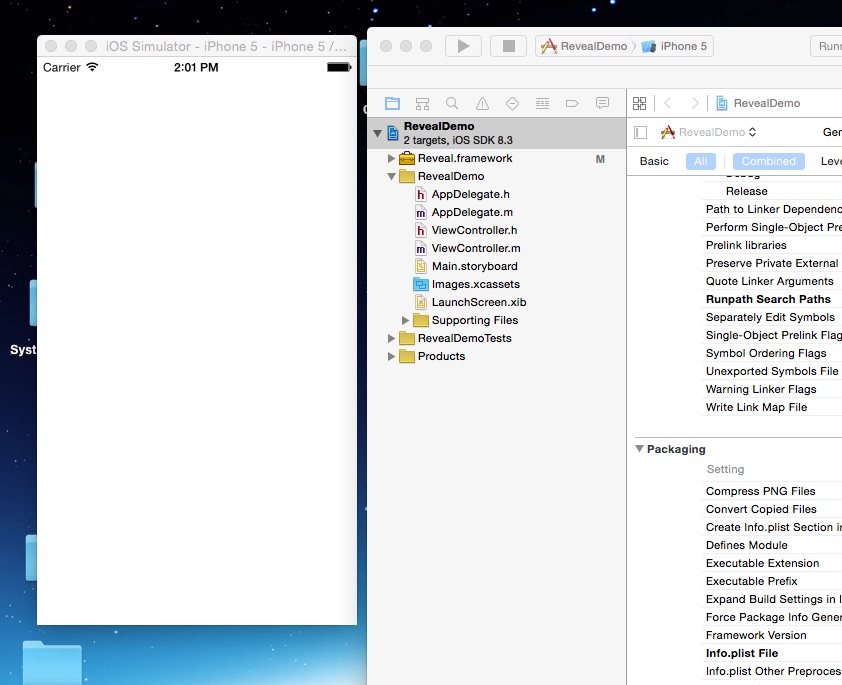Expand the Products group
Viewport: 842px width, 685px height.
[391, 356]
